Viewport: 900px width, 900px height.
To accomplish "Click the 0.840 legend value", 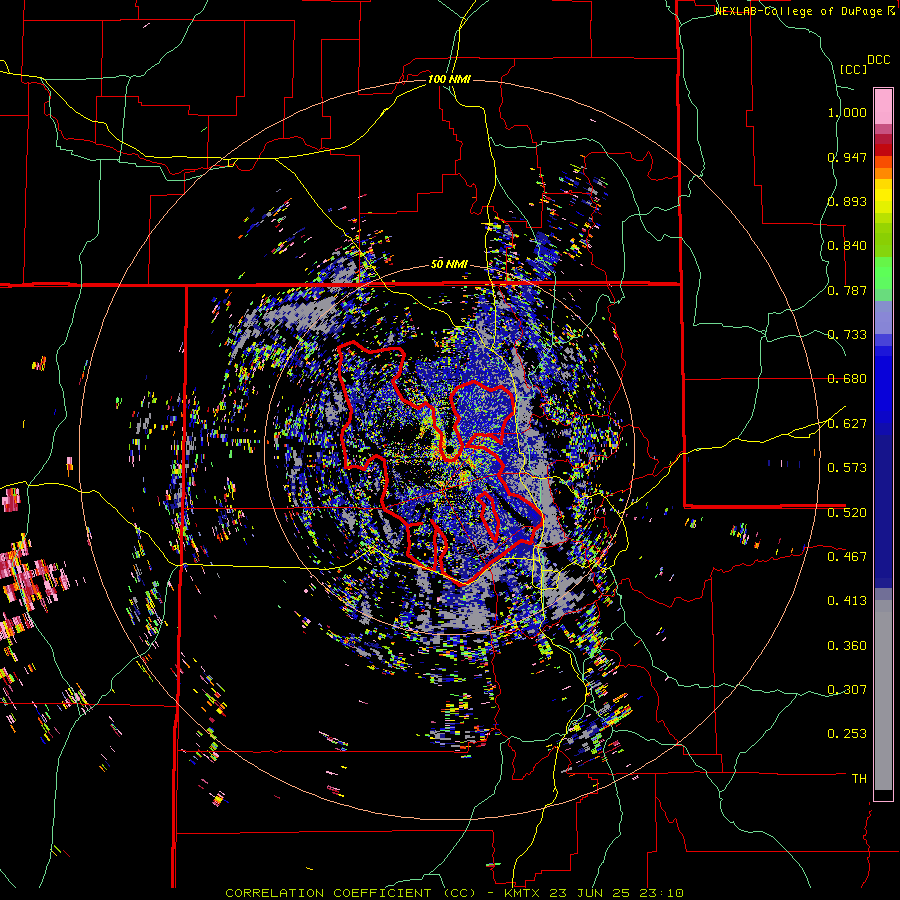I will [x=847, y=246].
